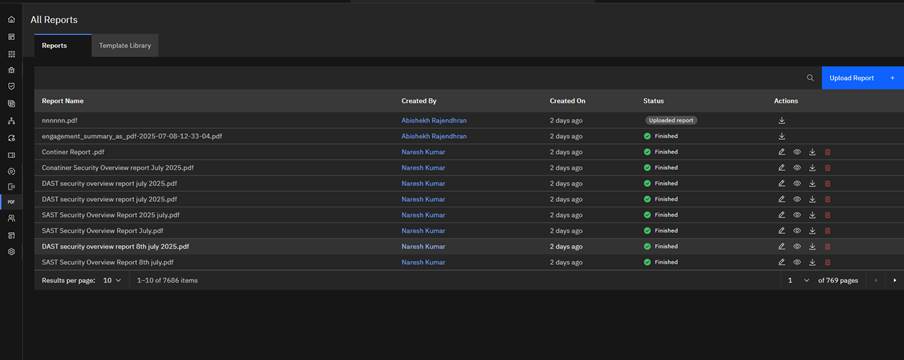Open the Results per page dropdown
The height and width of the screenshot is (360, 904).
[112, 280]
